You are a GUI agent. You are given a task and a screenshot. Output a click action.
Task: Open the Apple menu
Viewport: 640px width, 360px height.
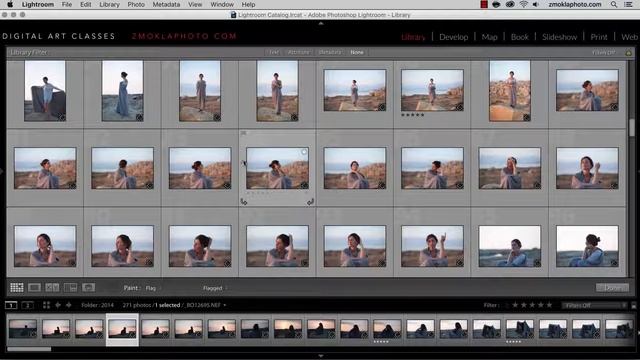(x=10, y=4)
